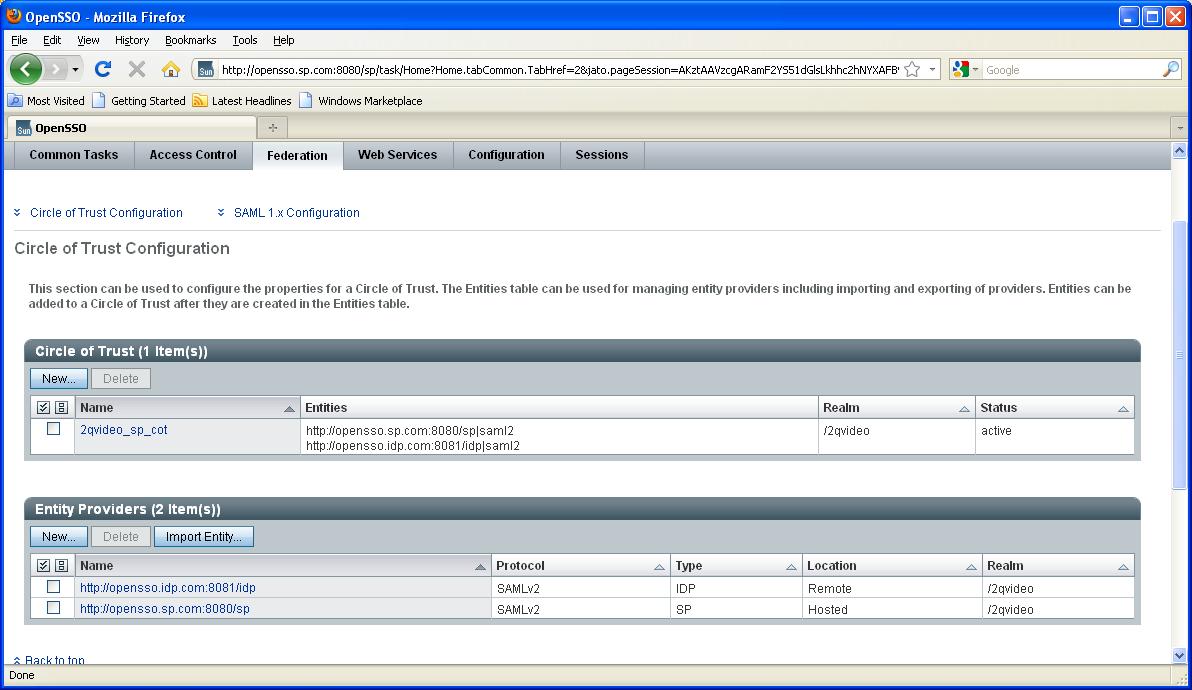The image size is (1192, 690).
Task: Click the stop loading X icon
Action: pos(137,69)
